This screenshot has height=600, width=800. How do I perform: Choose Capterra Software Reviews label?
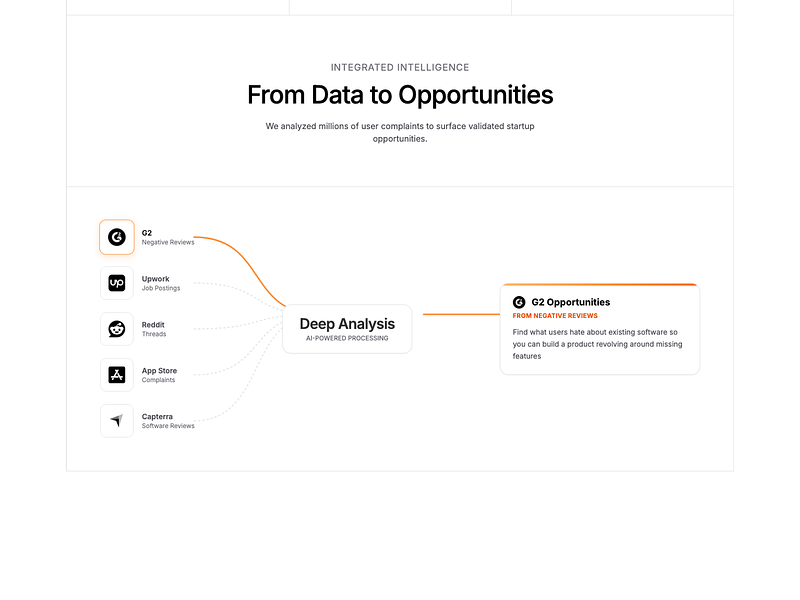point(168,421)
